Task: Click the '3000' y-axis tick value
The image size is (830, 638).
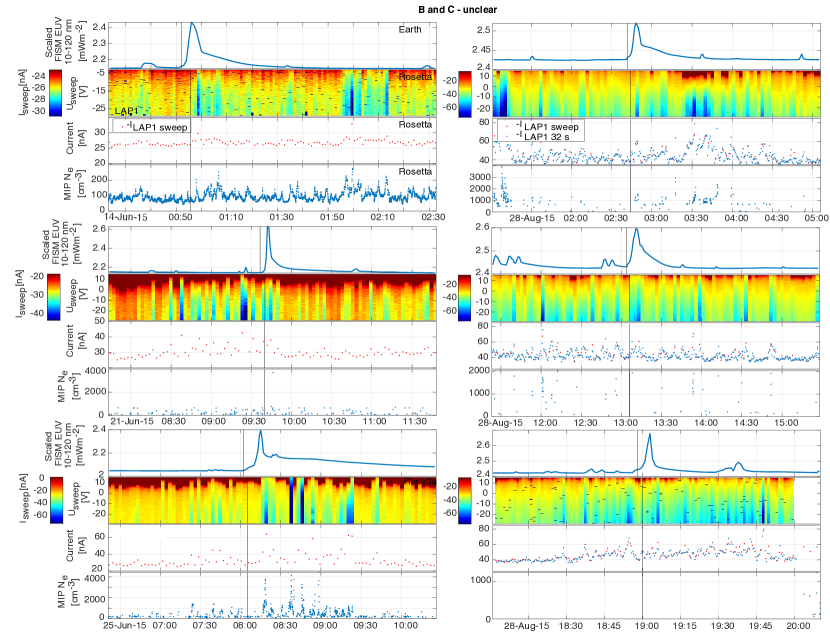Action: (x=480, y=176)
